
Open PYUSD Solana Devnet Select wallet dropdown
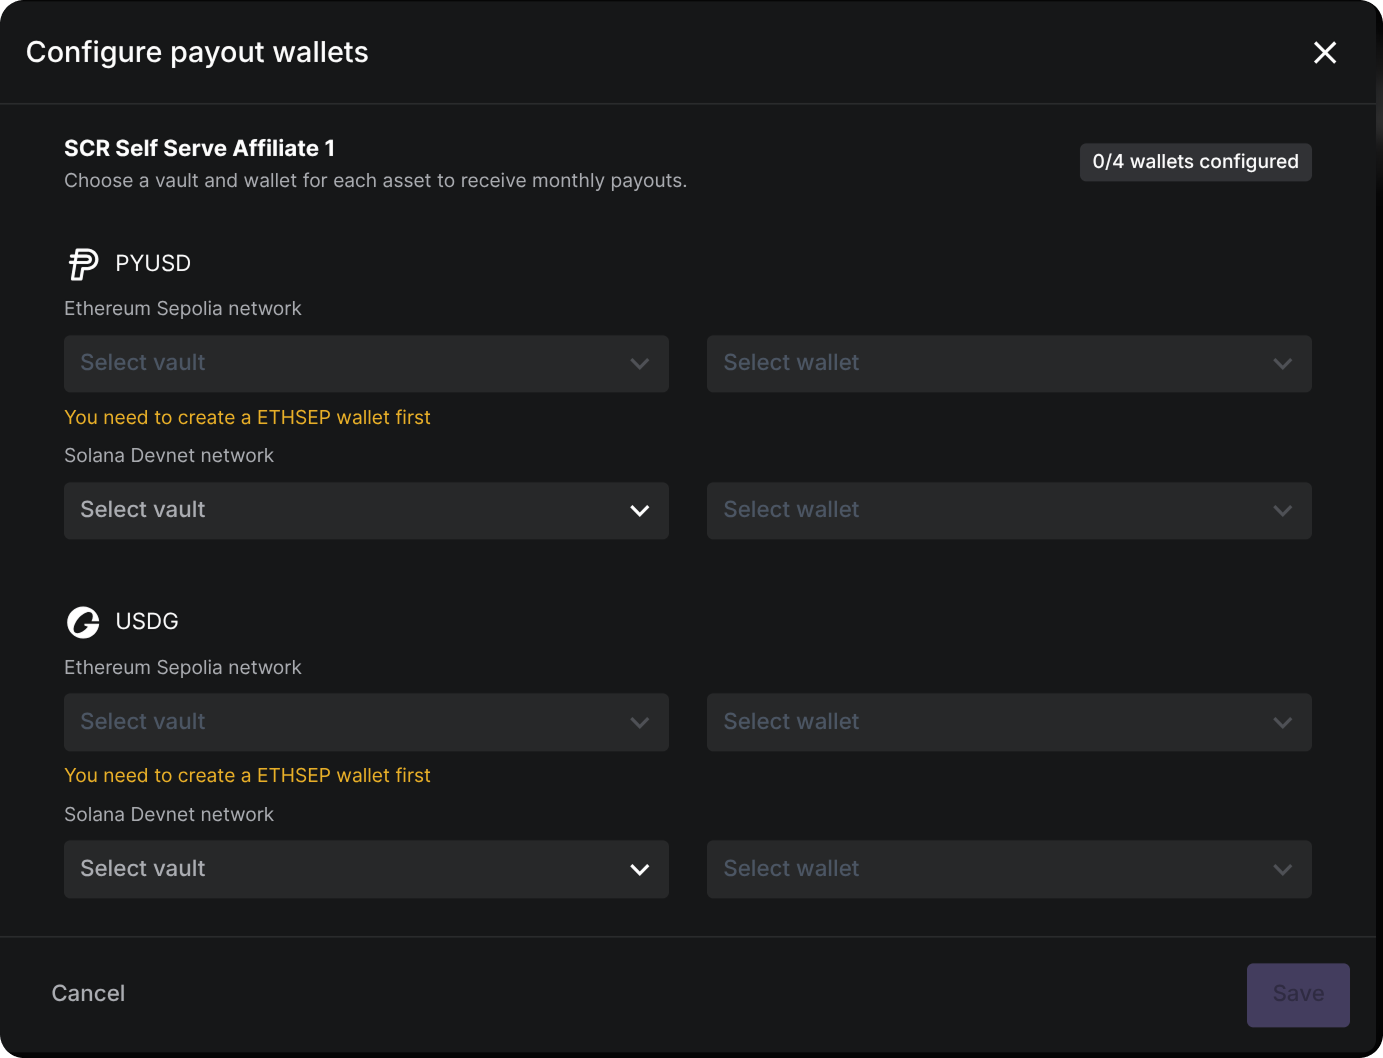[x=1009, y=511]
